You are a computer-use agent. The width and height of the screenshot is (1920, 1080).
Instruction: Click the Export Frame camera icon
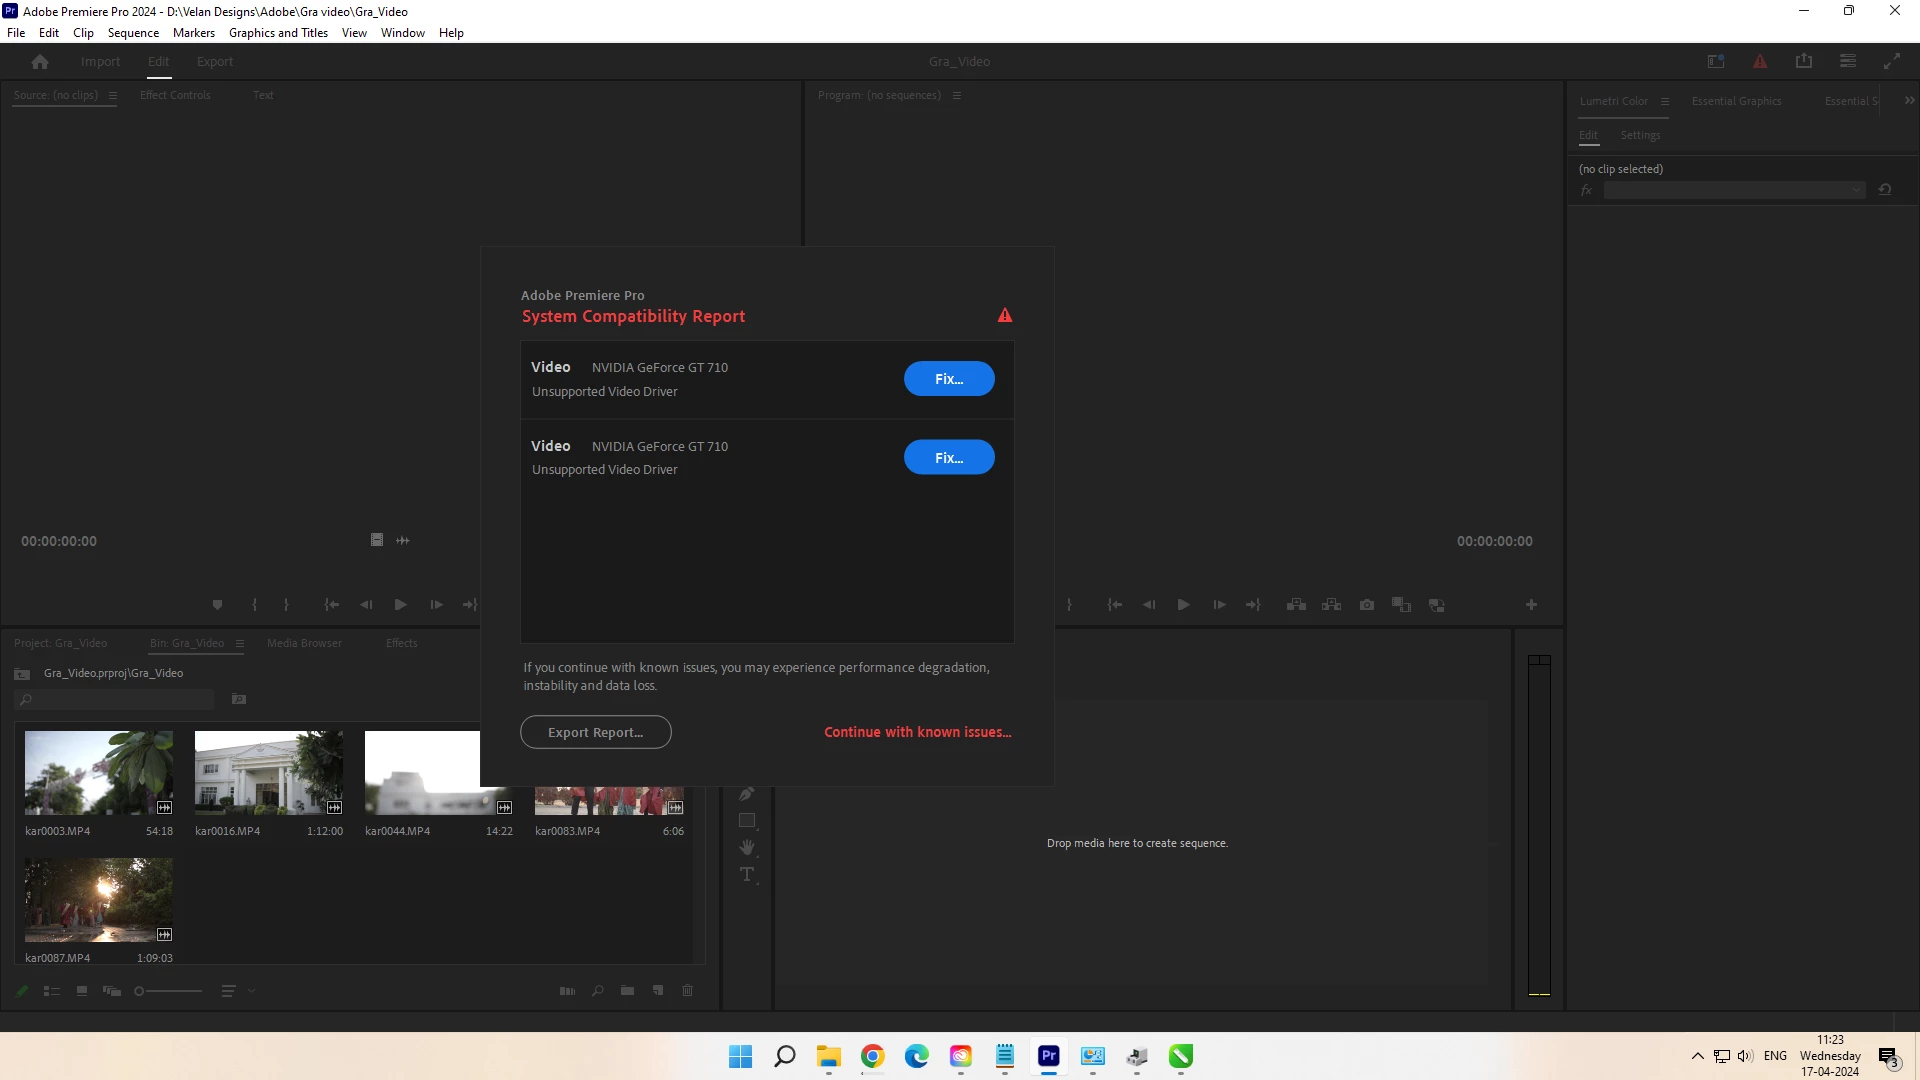tap(1367, 605)
